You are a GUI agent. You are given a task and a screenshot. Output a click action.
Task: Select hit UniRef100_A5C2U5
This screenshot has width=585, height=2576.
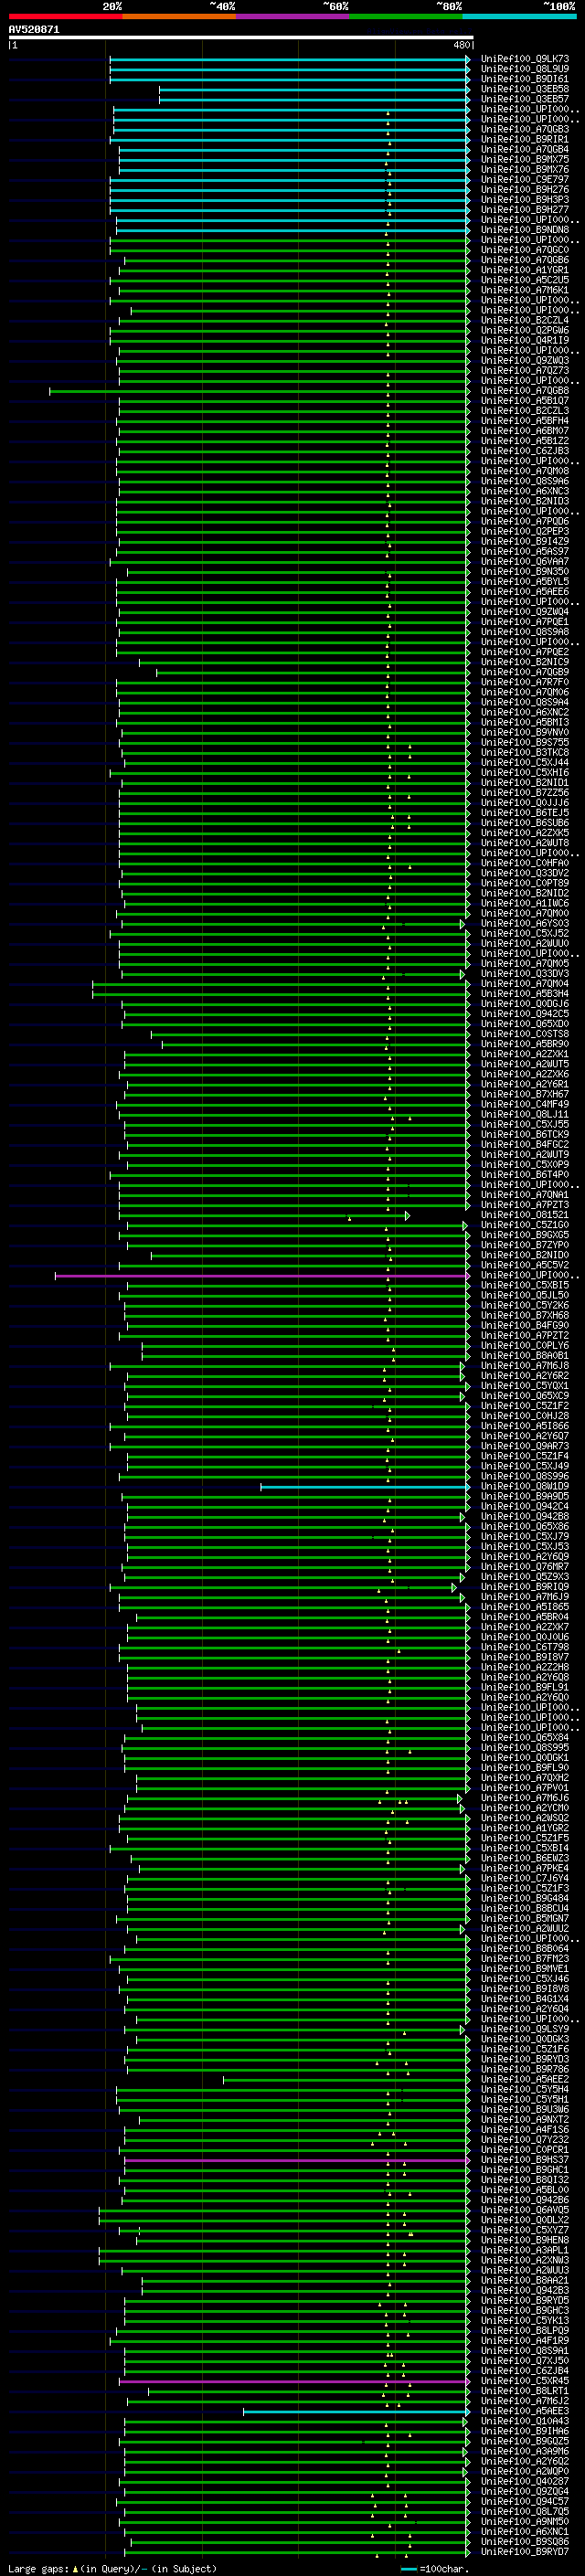point(525,280)
